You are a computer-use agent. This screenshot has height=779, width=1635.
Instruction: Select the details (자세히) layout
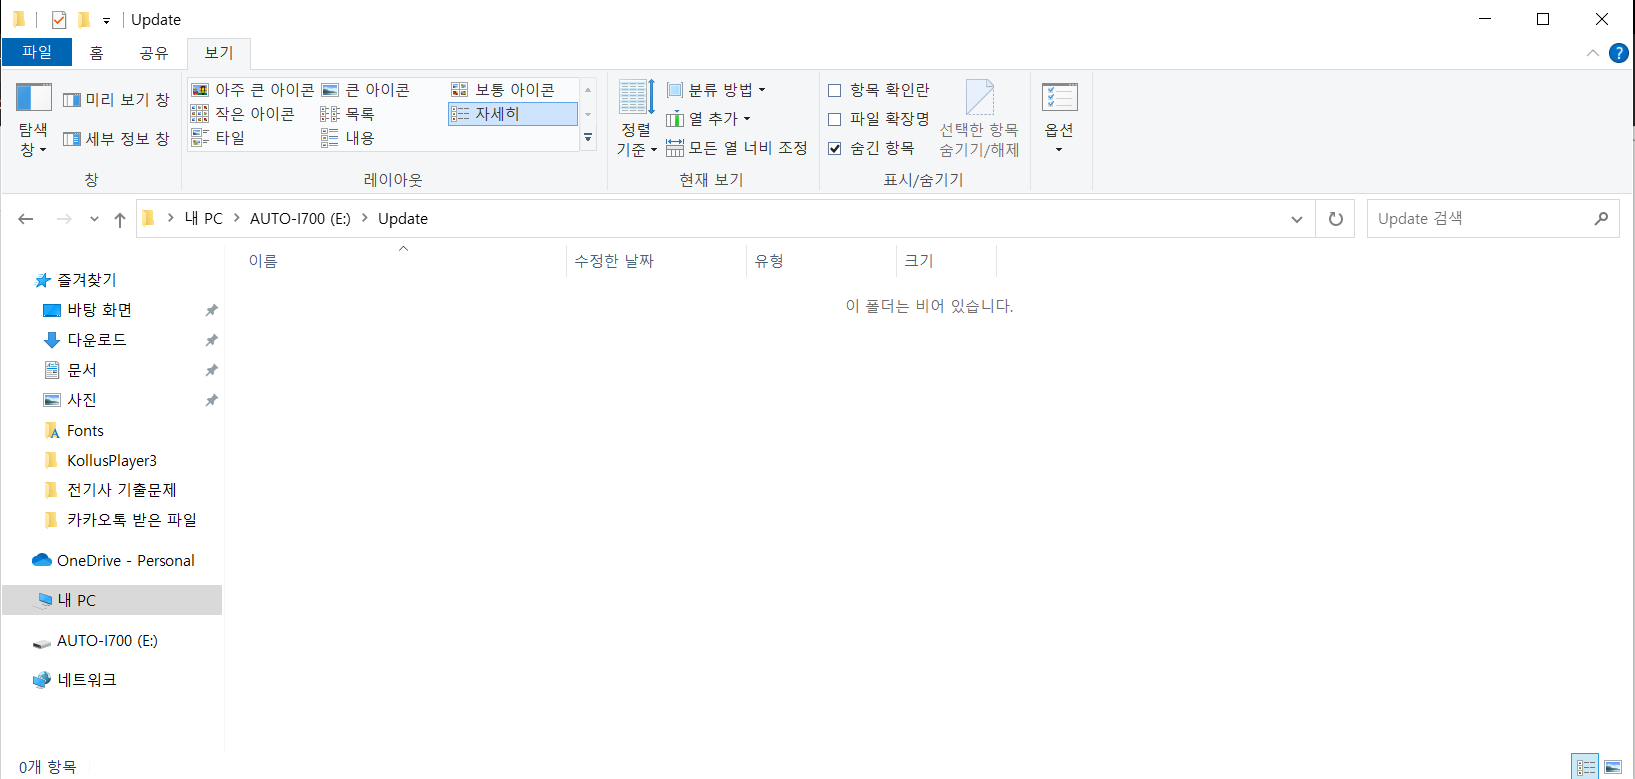click(x=513, y=114)
